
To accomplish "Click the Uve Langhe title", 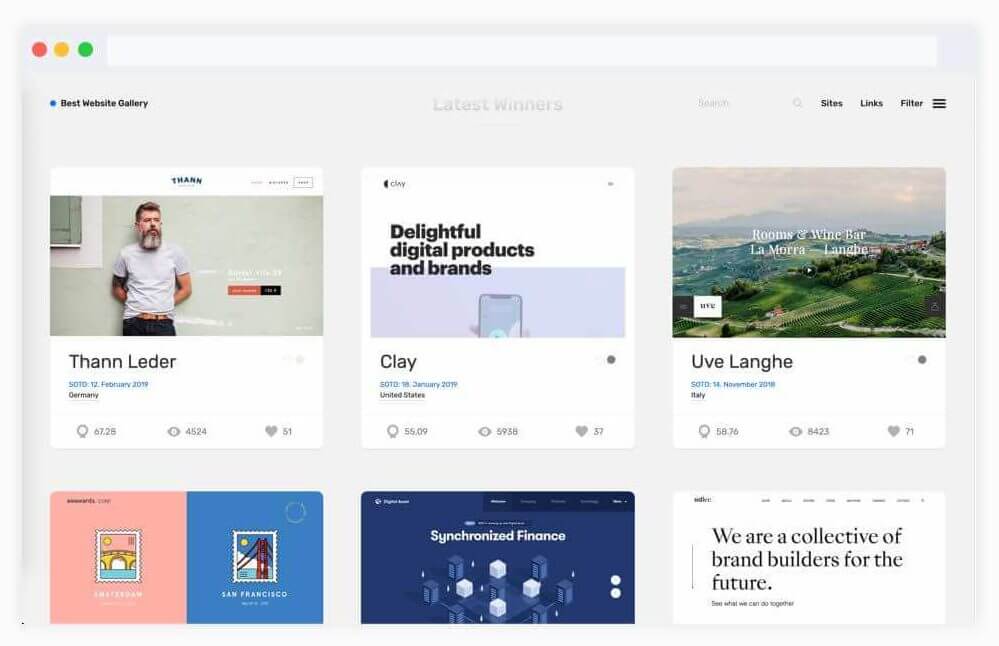I will [x=742, y=361].
